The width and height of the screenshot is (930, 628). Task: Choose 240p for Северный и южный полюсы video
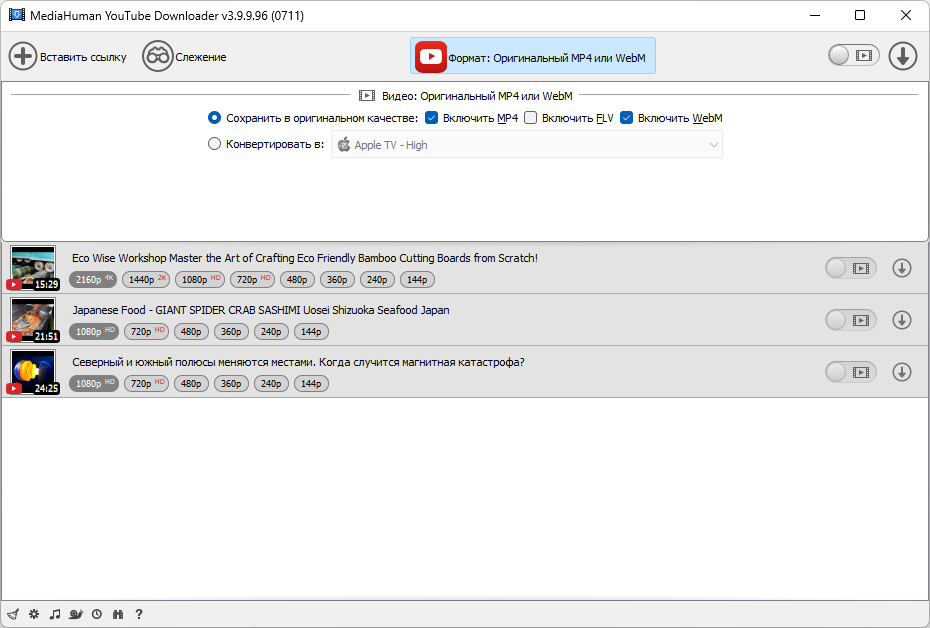click(271, 384)
